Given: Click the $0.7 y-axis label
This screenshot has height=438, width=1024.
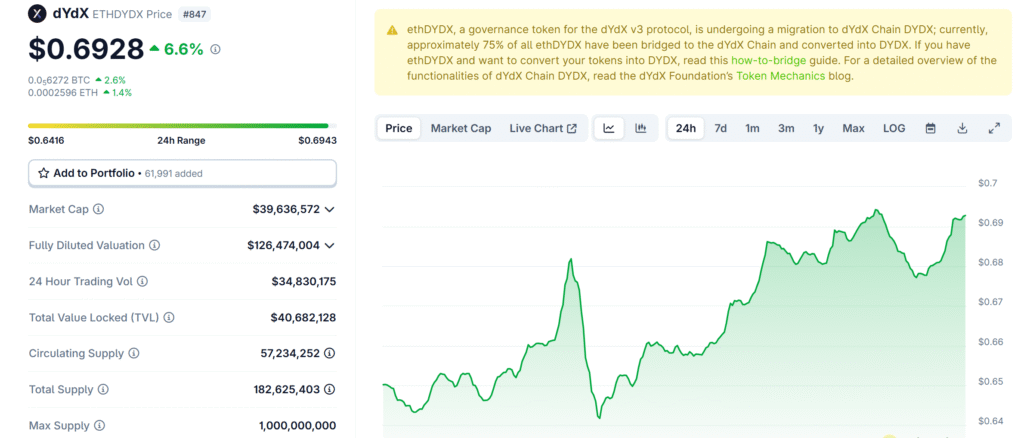Looking at the screenshot, I should (x=988, y=183).
